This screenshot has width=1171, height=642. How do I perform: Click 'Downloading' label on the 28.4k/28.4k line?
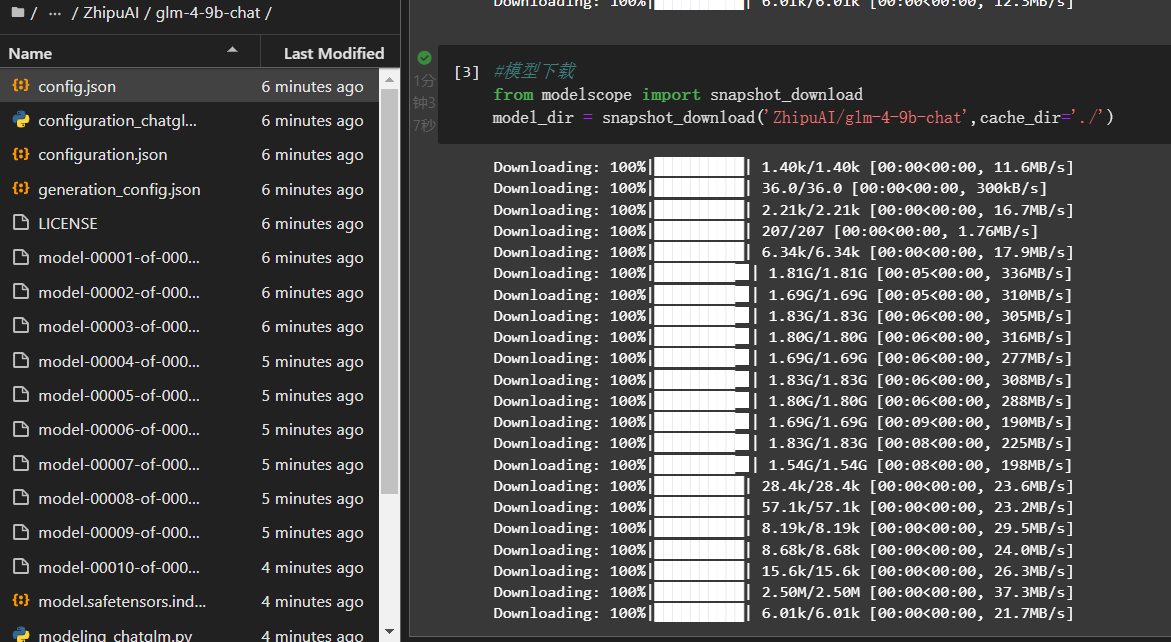click(x=546, y=486)
